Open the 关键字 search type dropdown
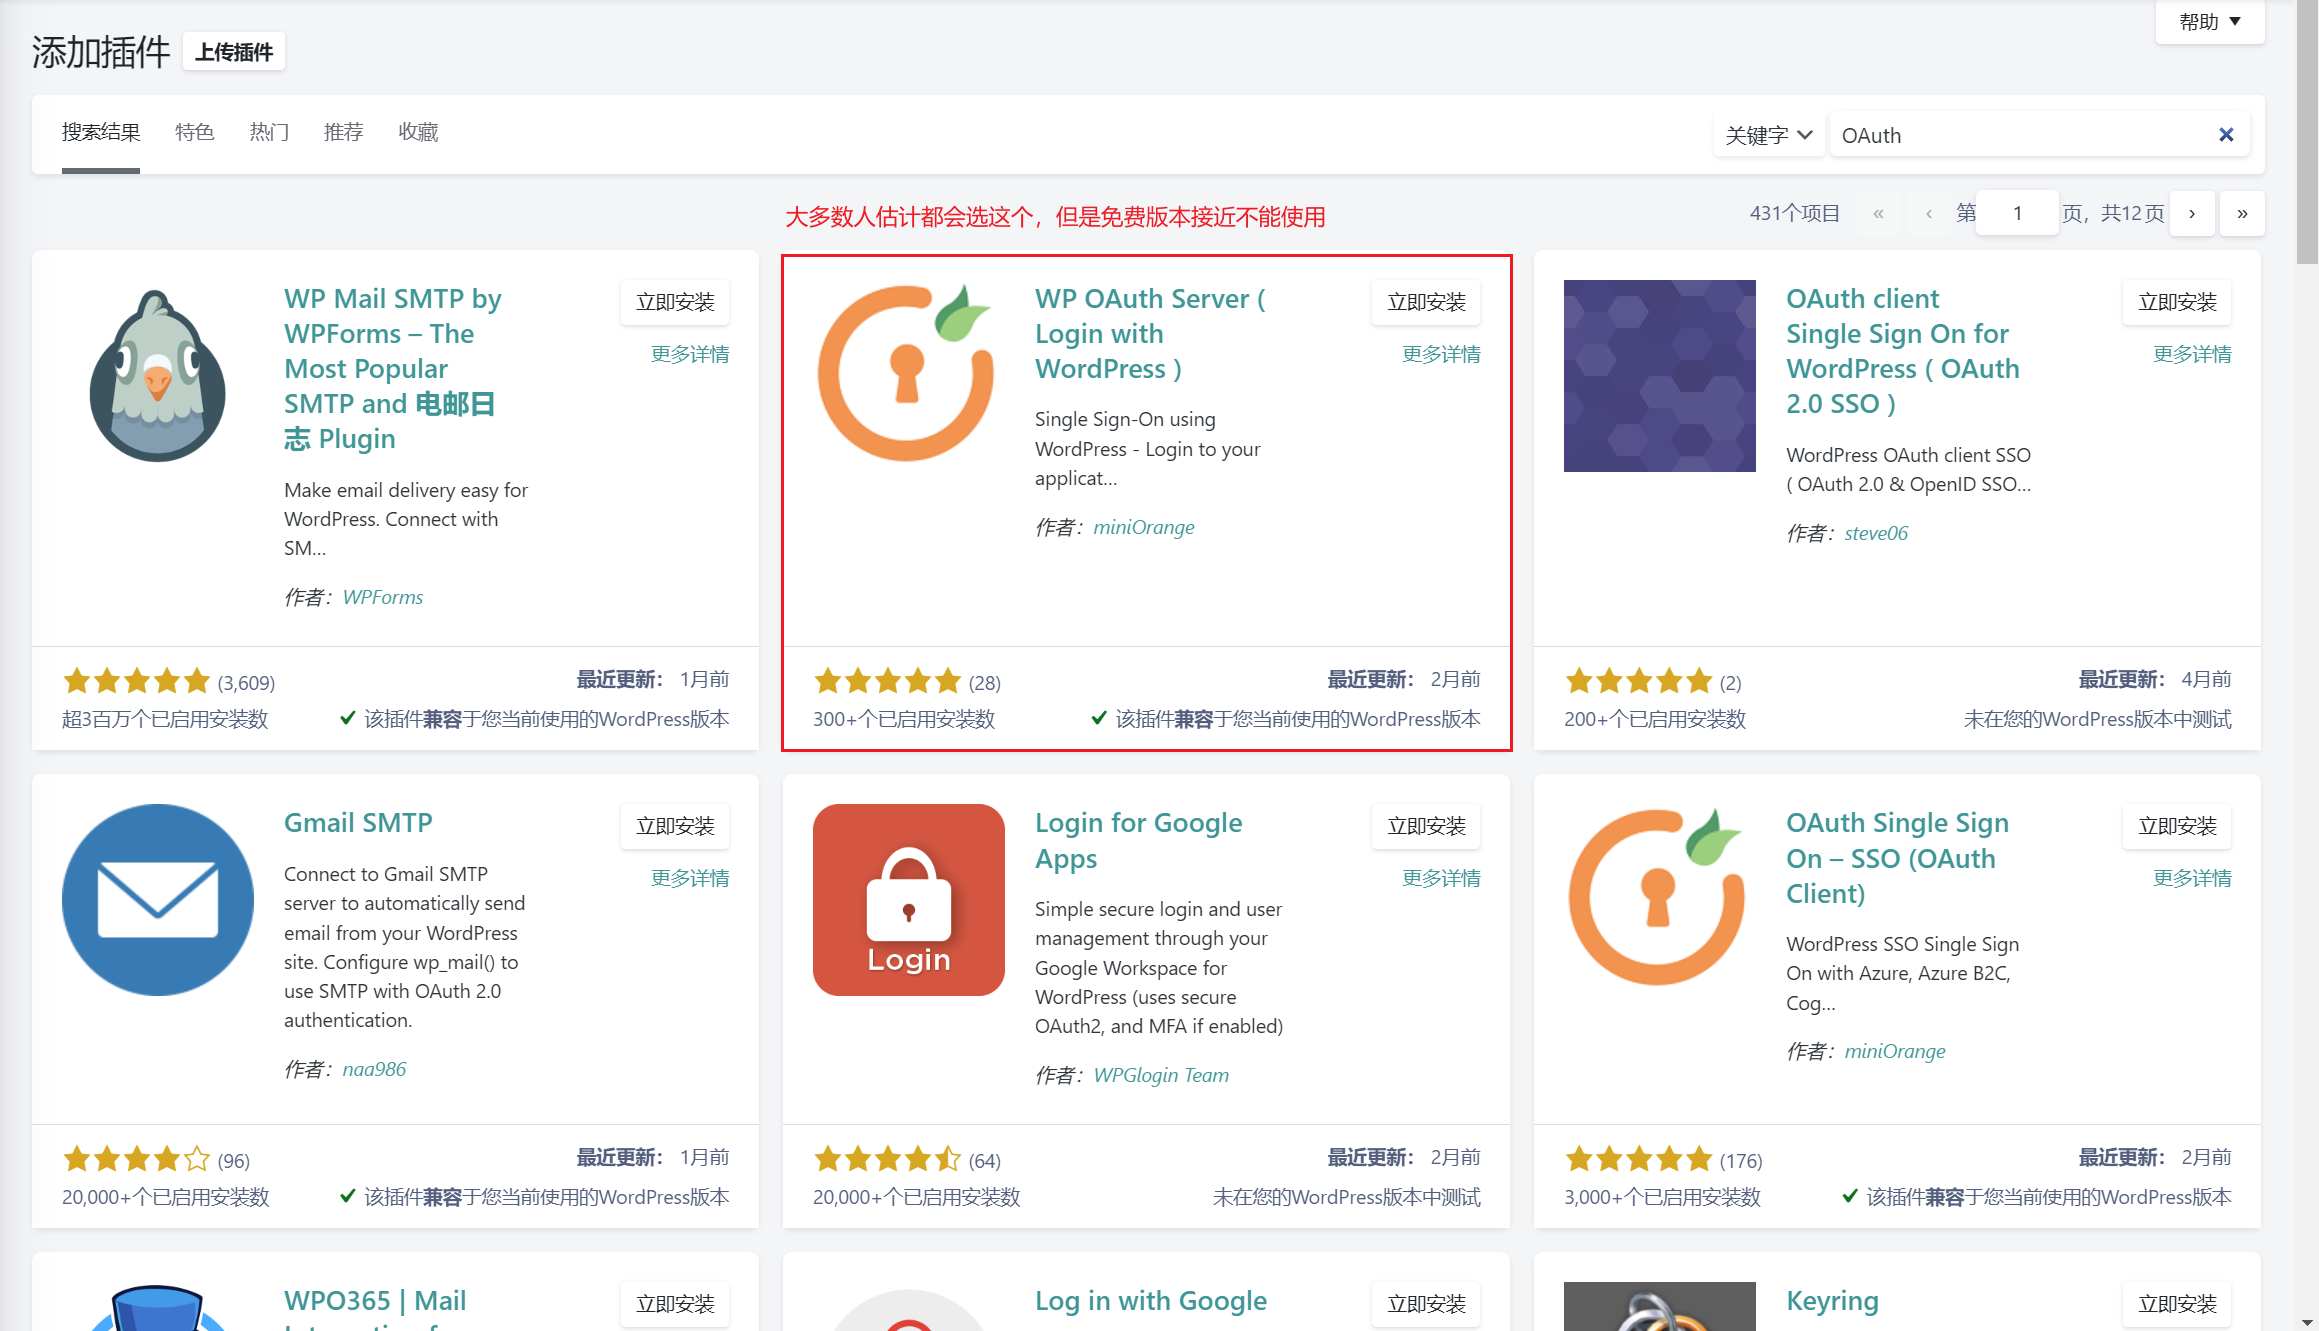 click(1768, 135)
